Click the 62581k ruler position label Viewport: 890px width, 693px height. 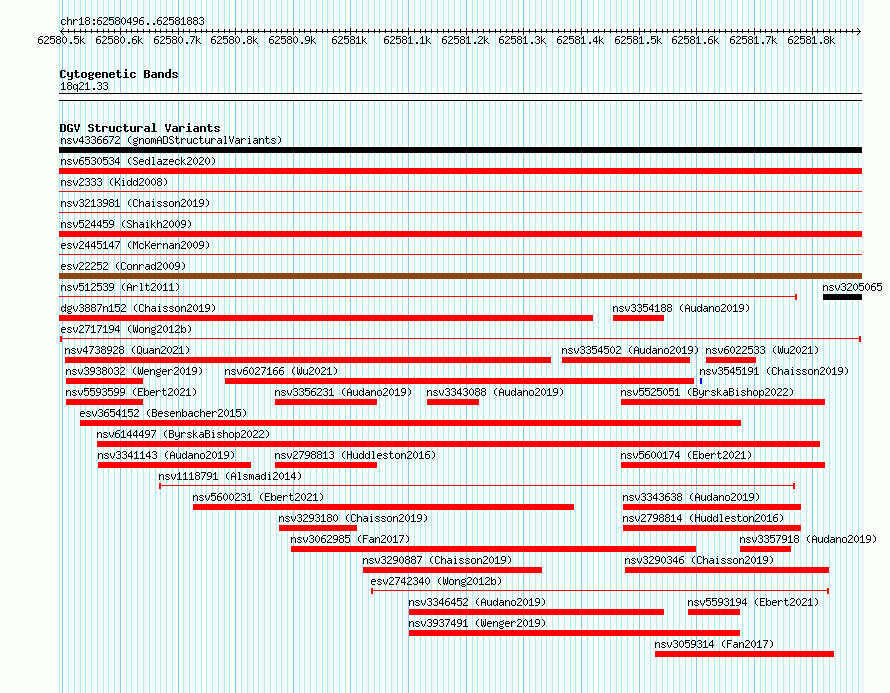coord(349,40)
